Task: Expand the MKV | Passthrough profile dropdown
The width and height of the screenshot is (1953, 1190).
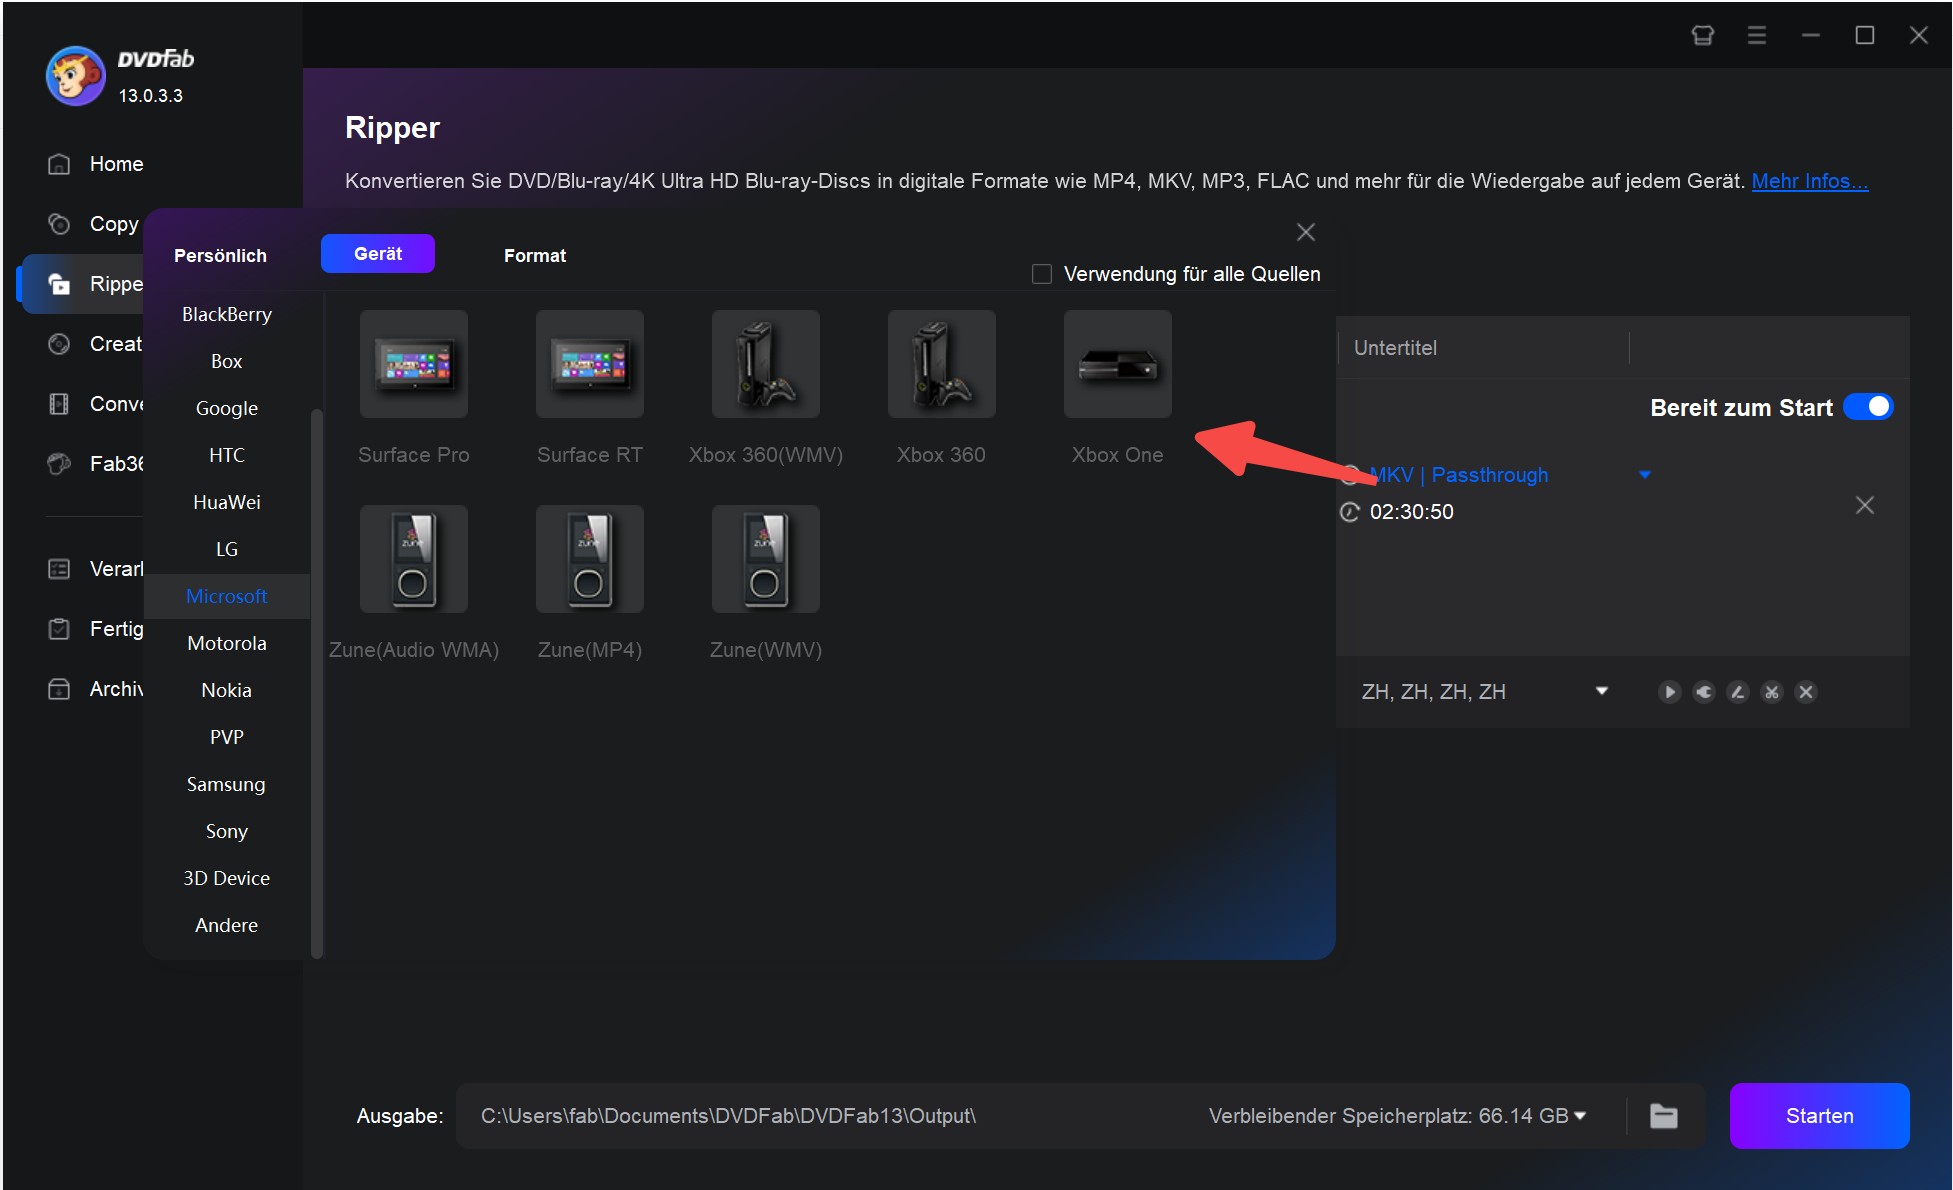Action: pos(1645,475)
